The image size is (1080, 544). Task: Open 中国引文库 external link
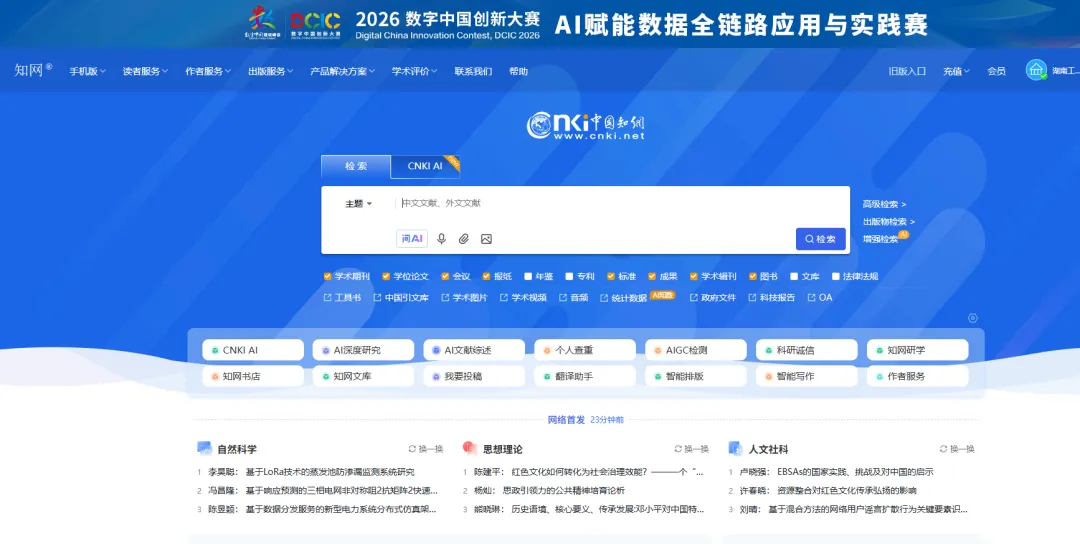401,297
